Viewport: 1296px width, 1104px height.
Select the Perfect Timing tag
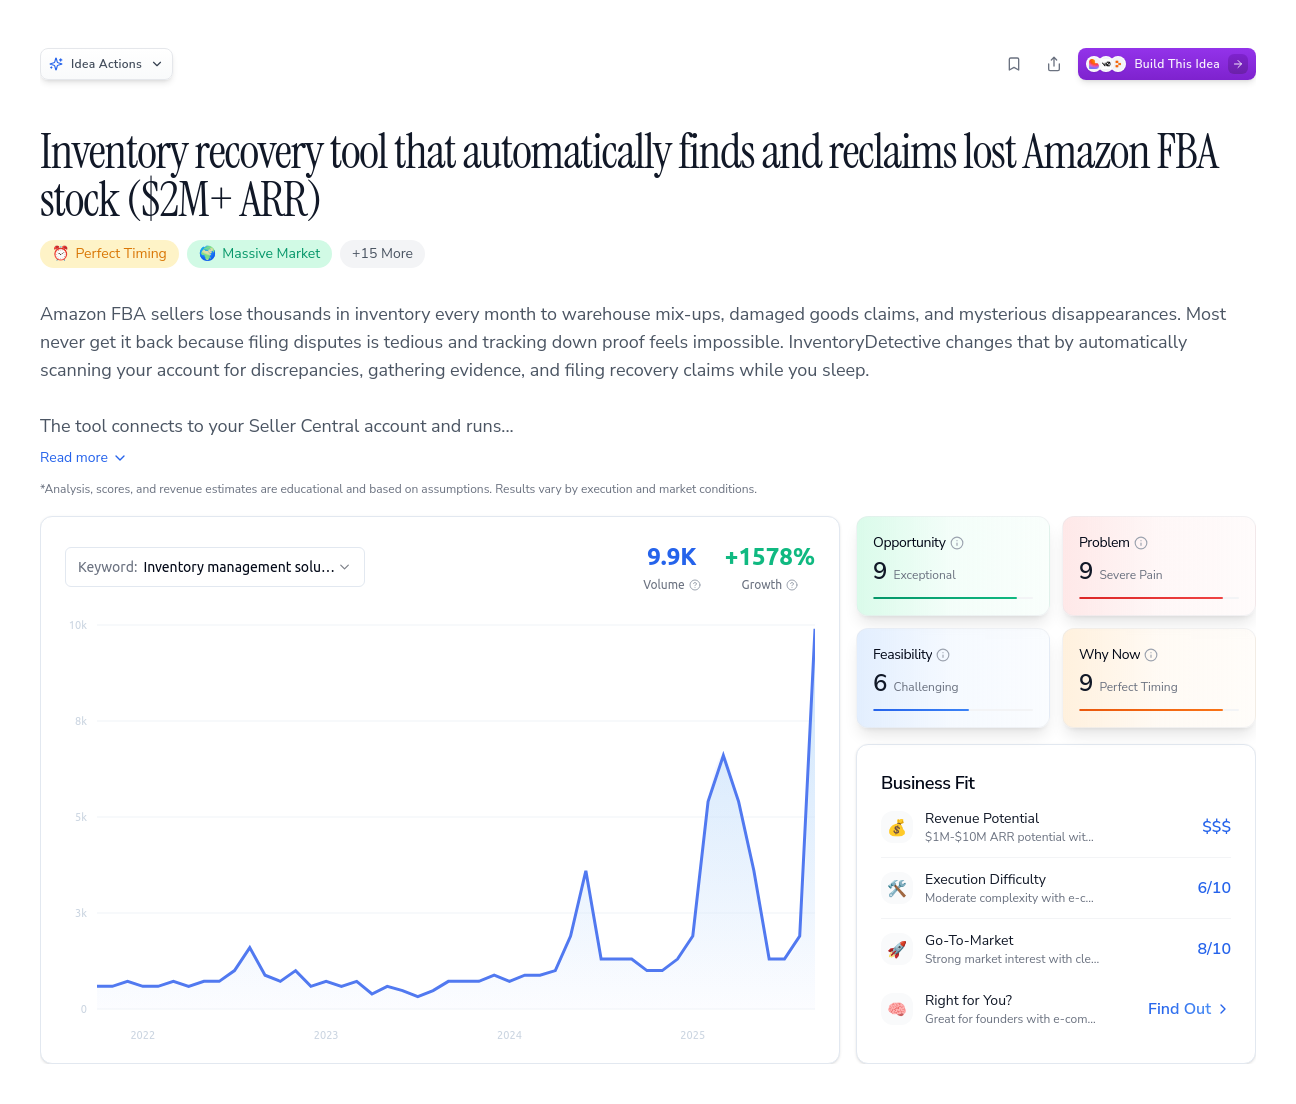pyautogui.click(x=109, y=254)
